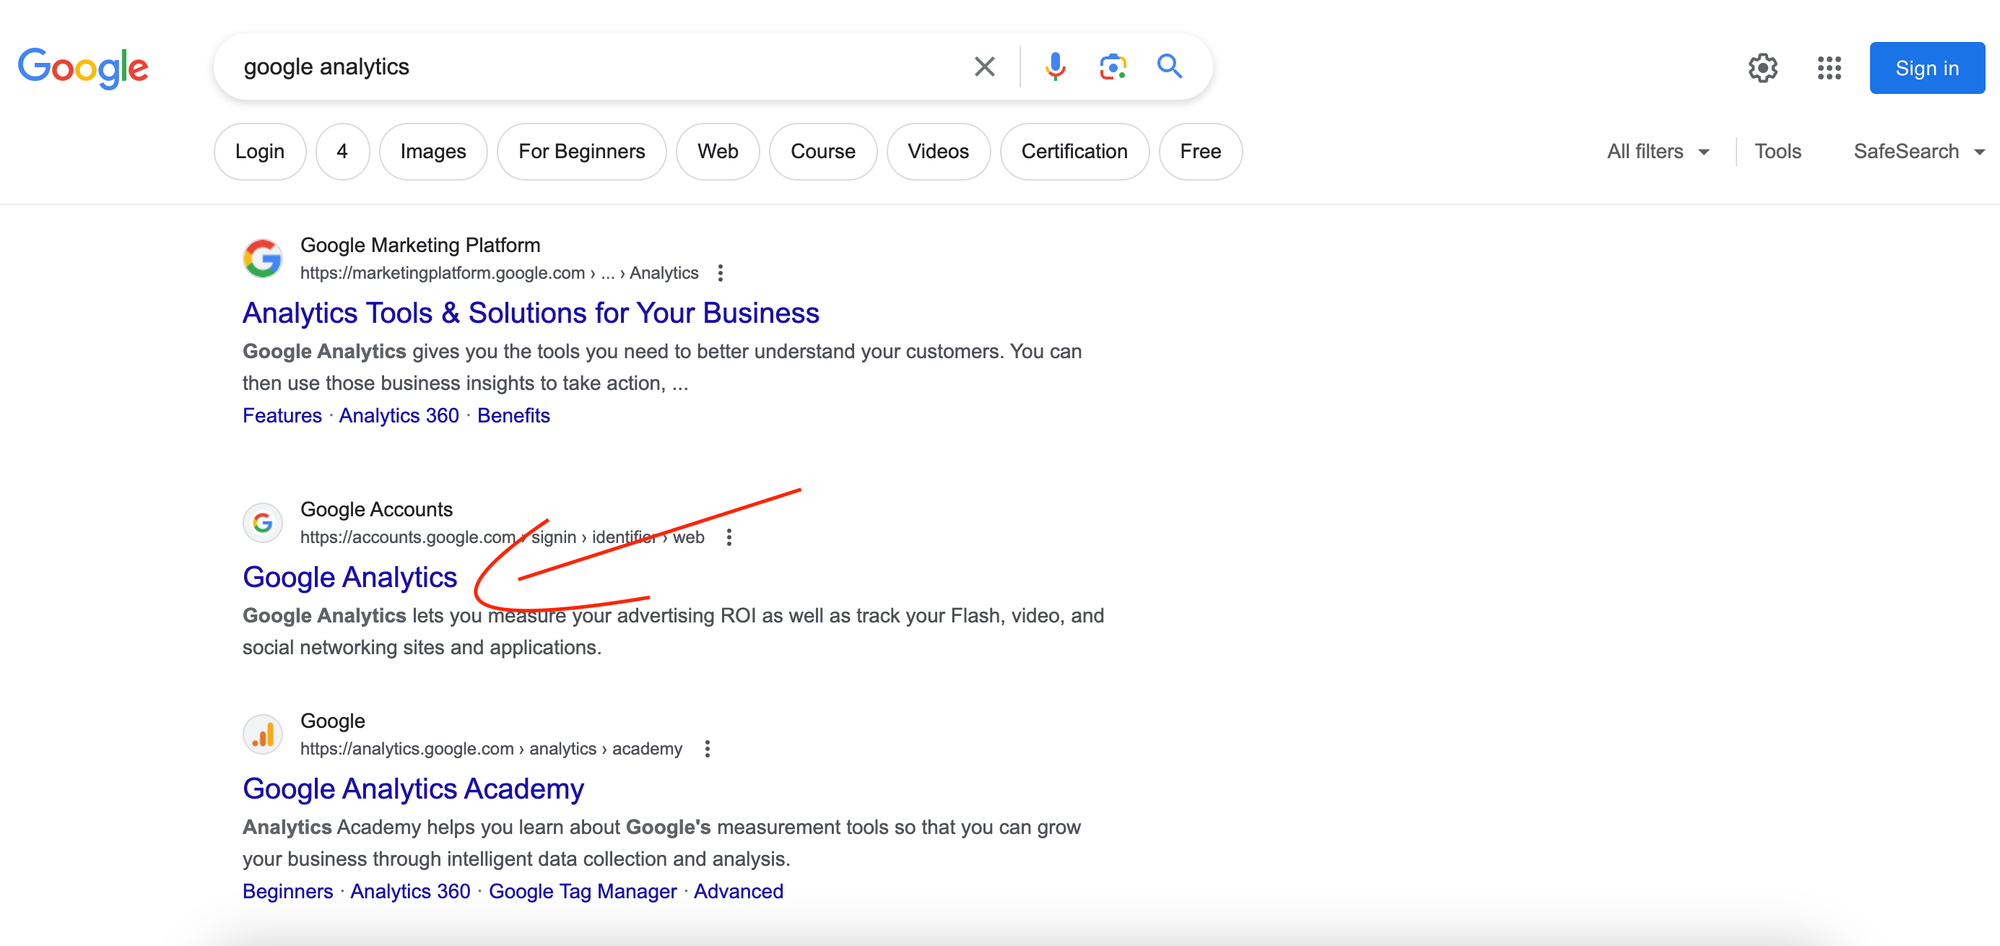Open the Advanced sitelink
The height and width of the screenshot is (946, 2000).
pyautogui.click(x=738, y=892)
